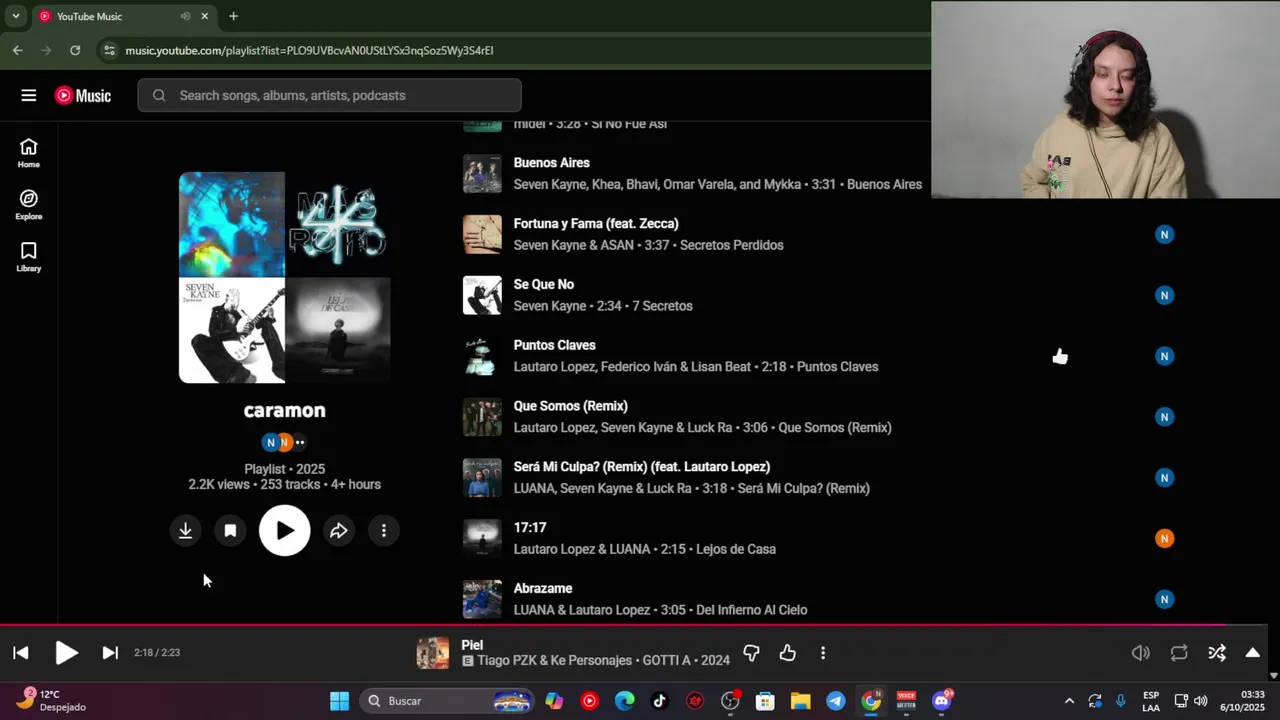Open Library in the sidebar
The image size is (1280, 720).
pos(28,257)
